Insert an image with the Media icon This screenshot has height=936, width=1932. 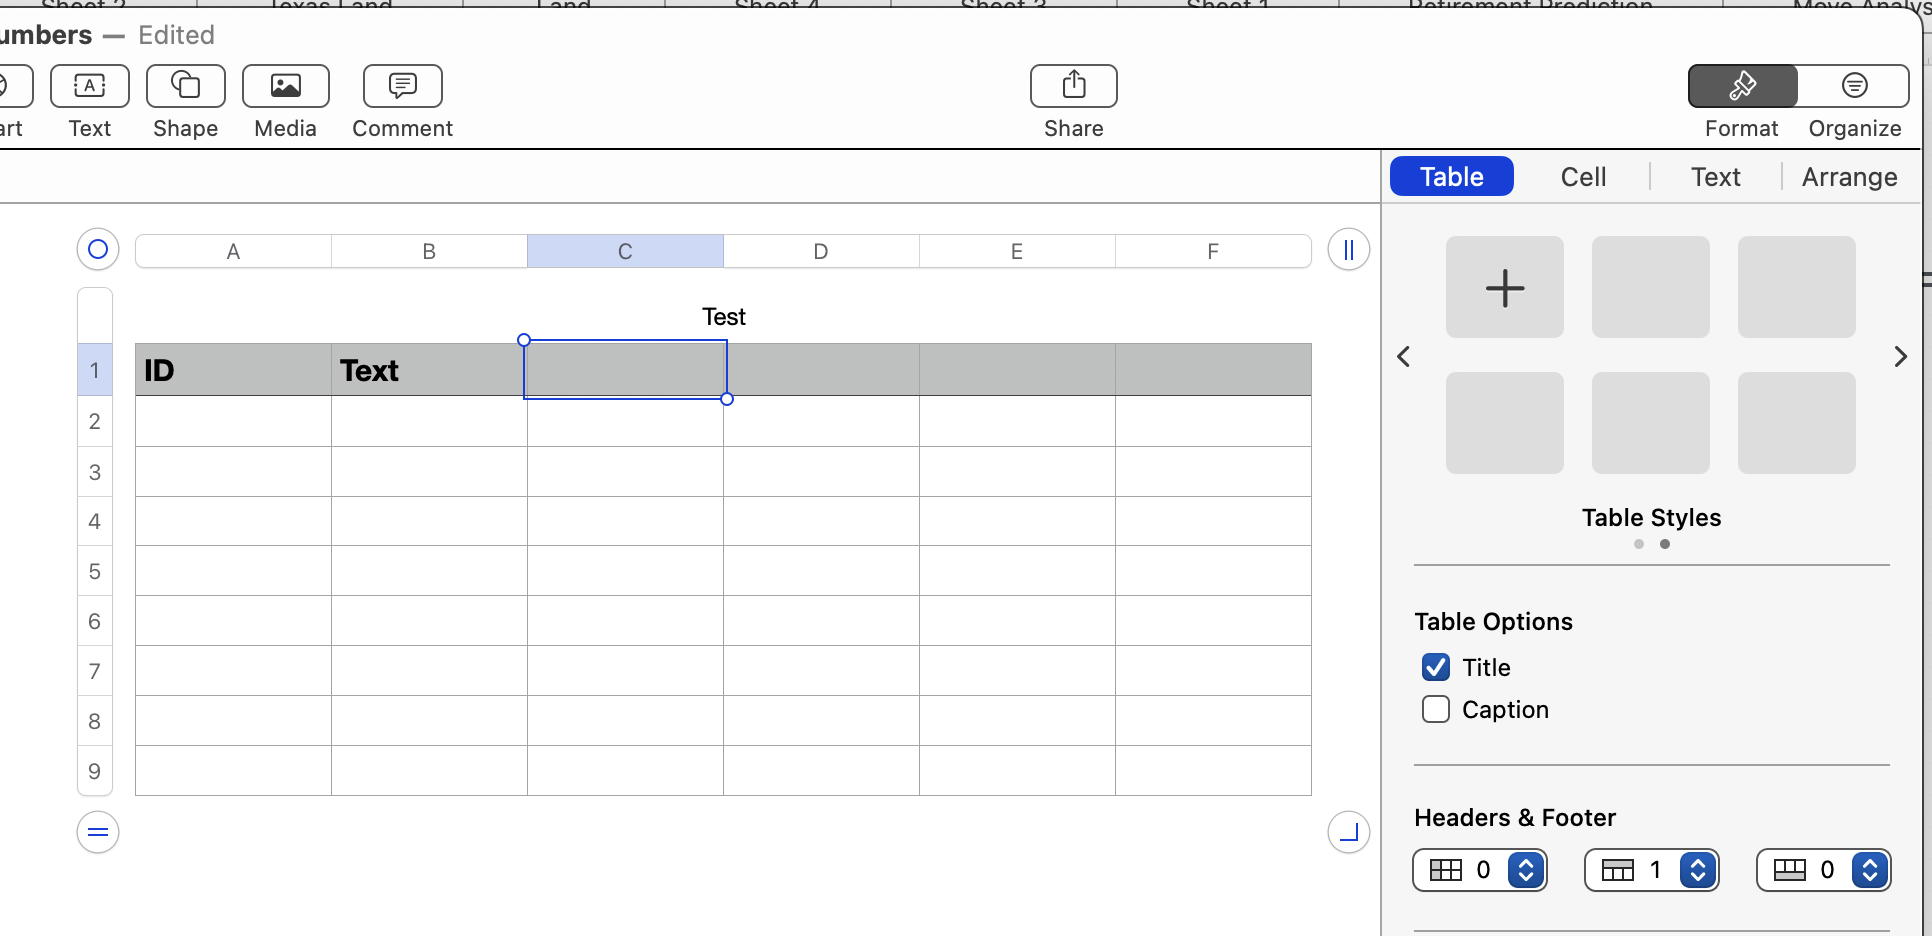285,86
